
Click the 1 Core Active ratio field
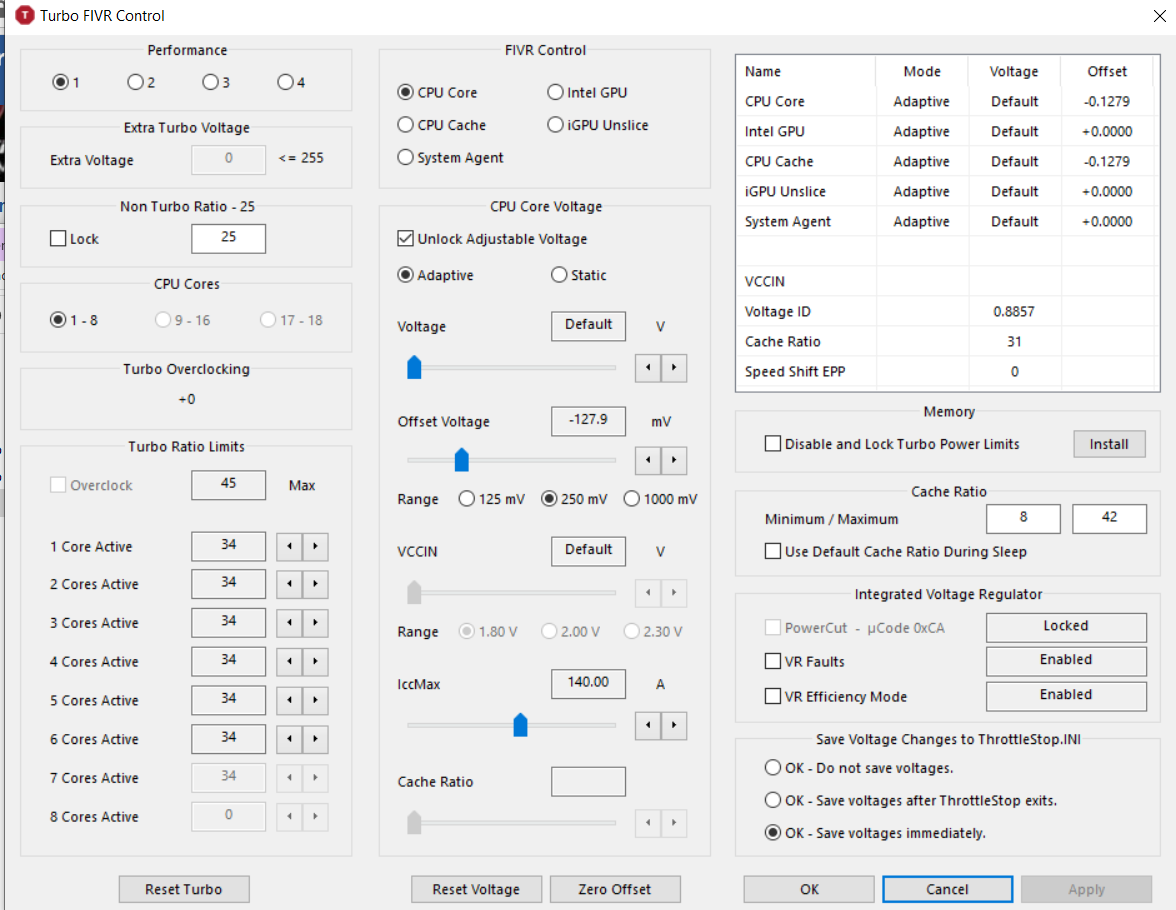click(229, 546)
